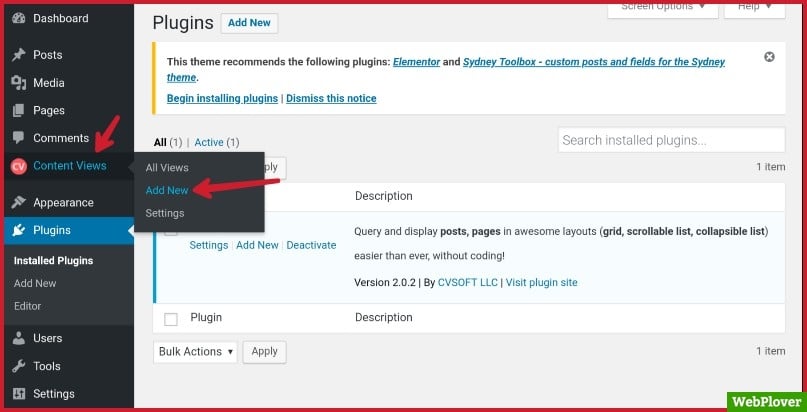Dismiss the theme notice with X icon

click(x=769, y=57)
